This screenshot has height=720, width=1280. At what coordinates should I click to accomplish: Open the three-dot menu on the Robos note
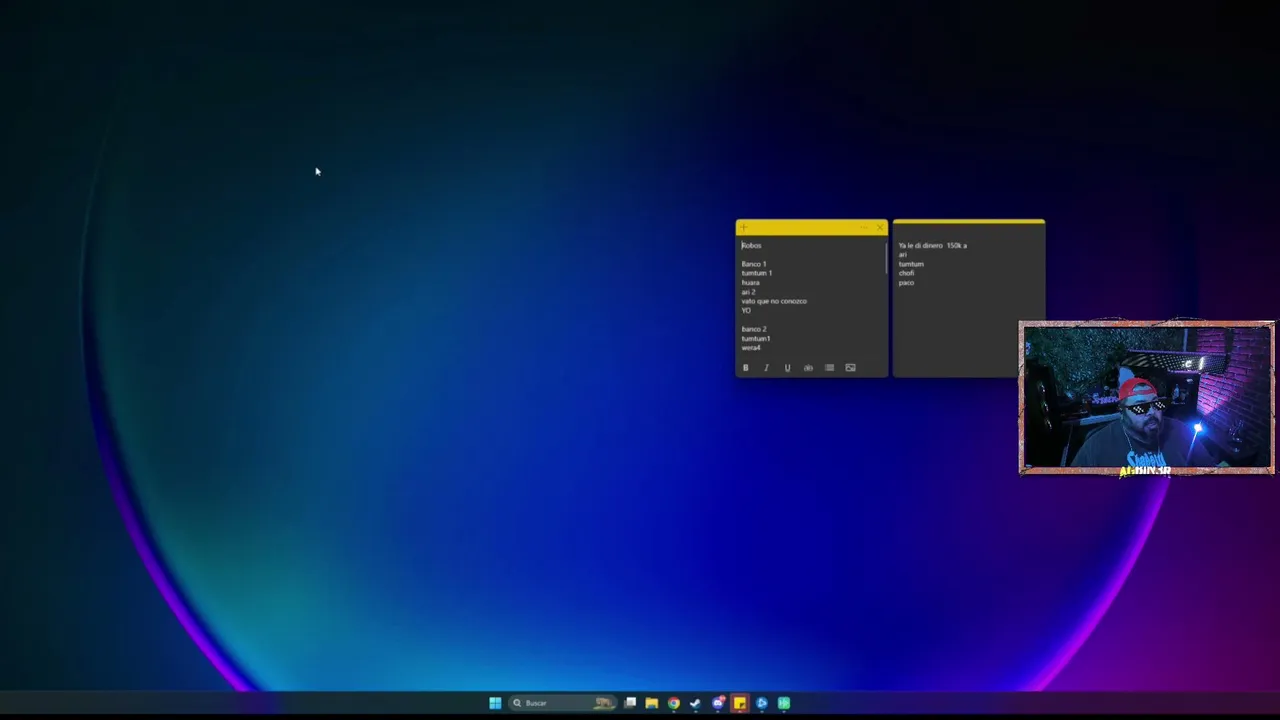864,228
